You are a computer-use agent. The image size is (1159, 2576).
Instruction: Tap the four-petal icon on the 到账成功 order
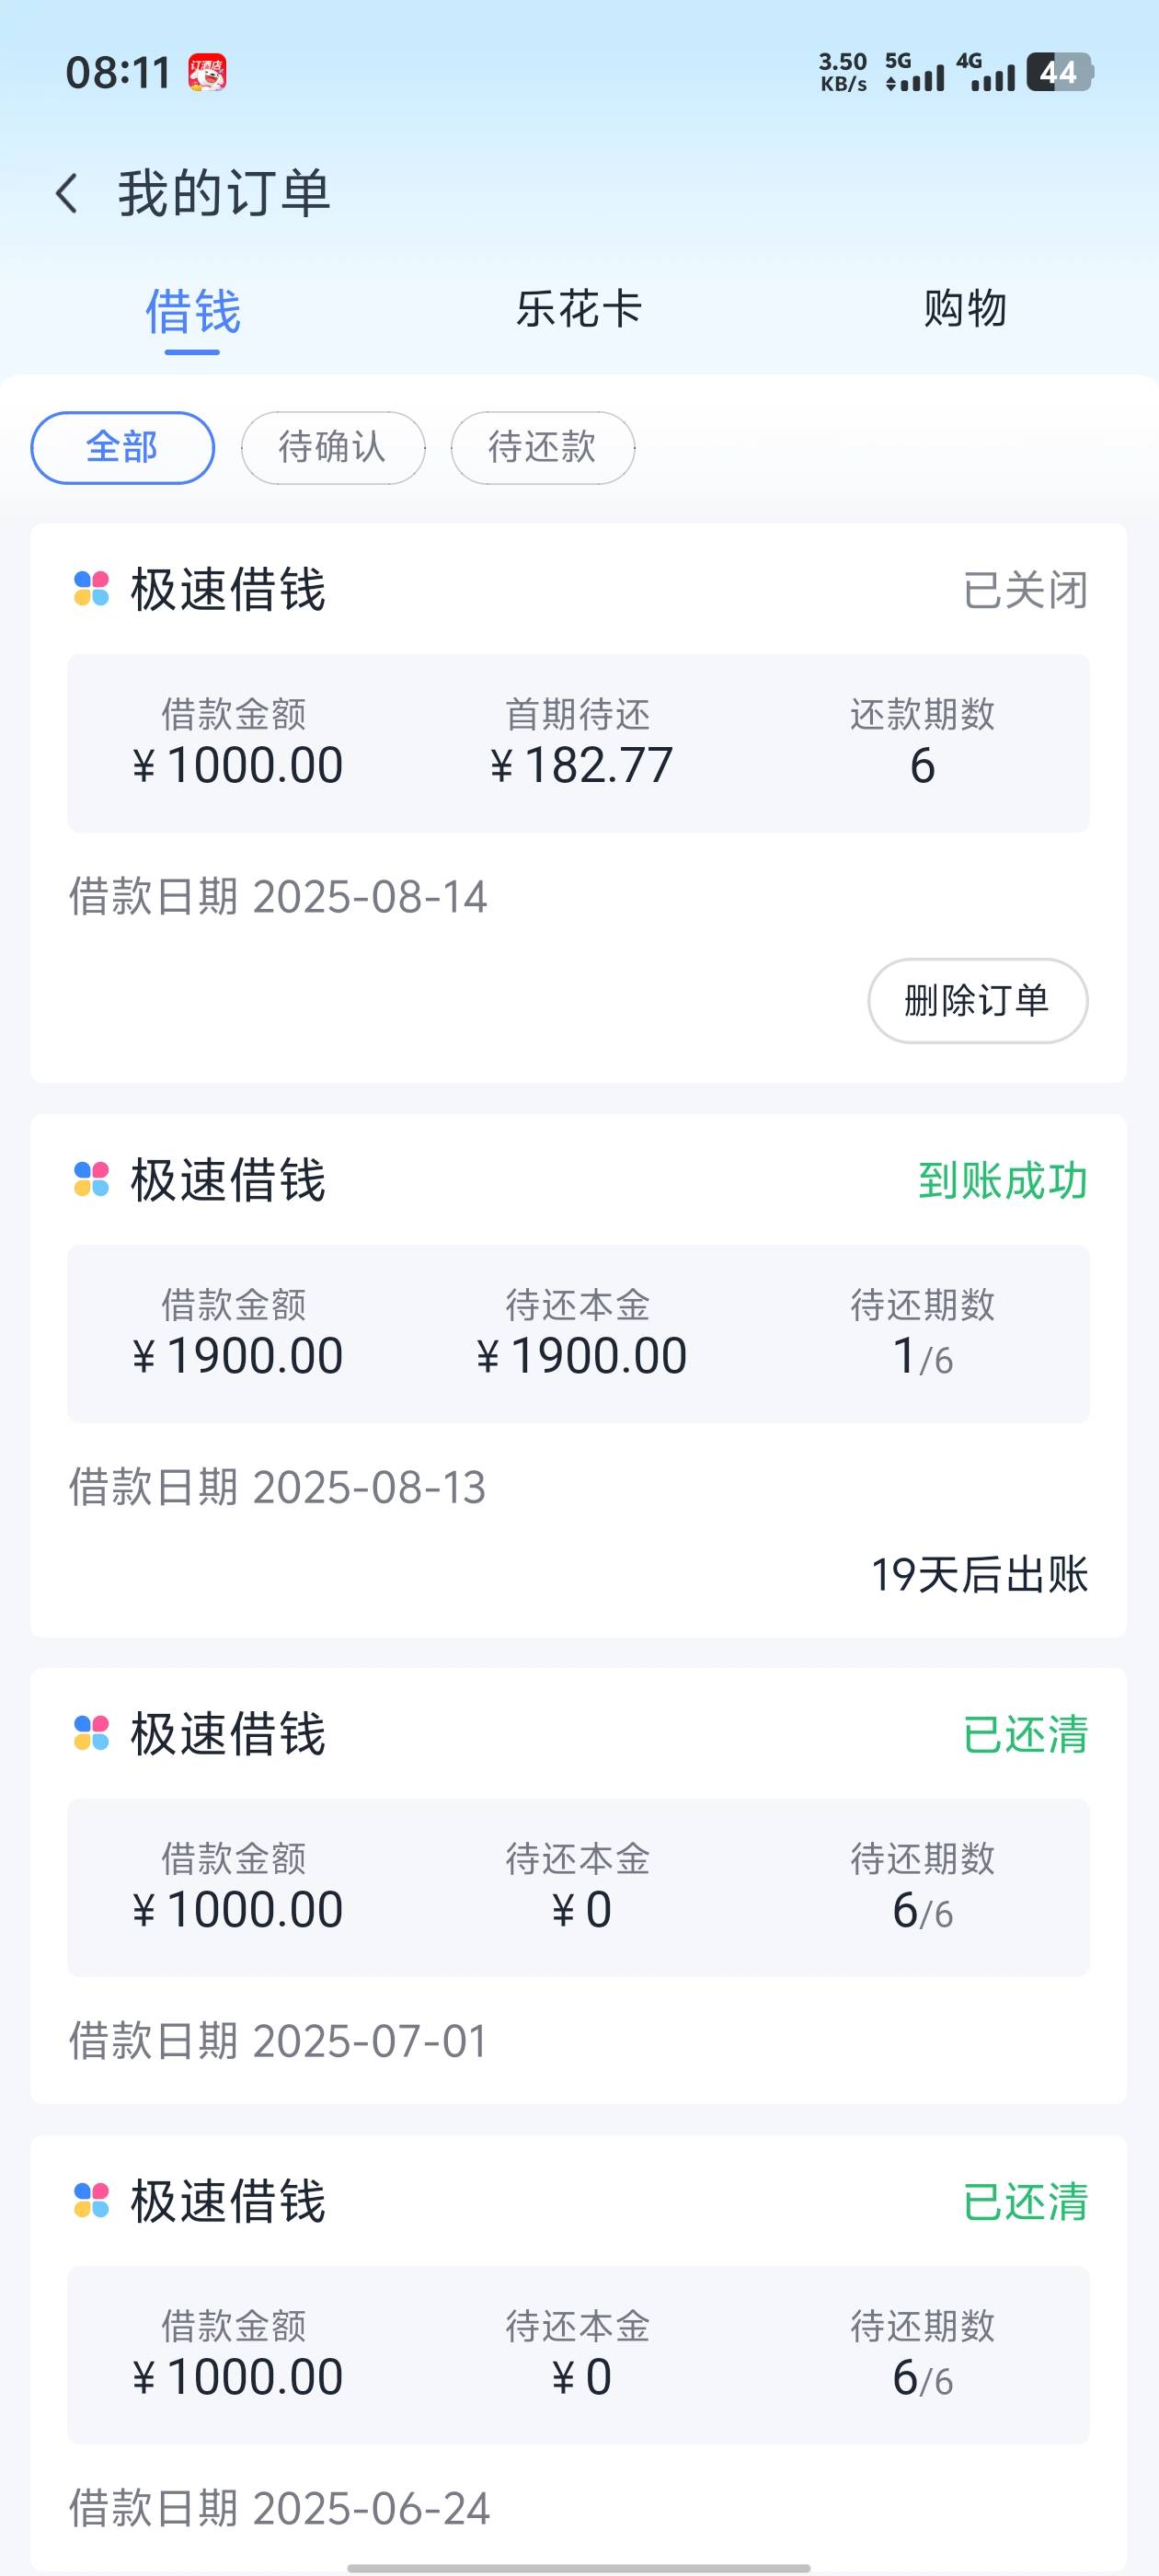pos(91,1179)
